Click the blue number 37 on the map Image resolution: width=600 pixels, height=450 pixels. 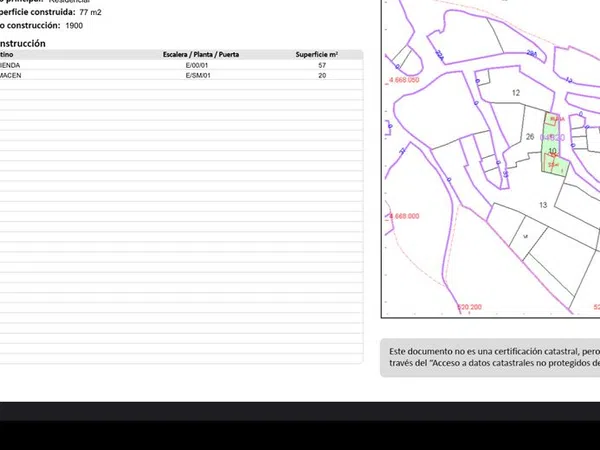402,151
